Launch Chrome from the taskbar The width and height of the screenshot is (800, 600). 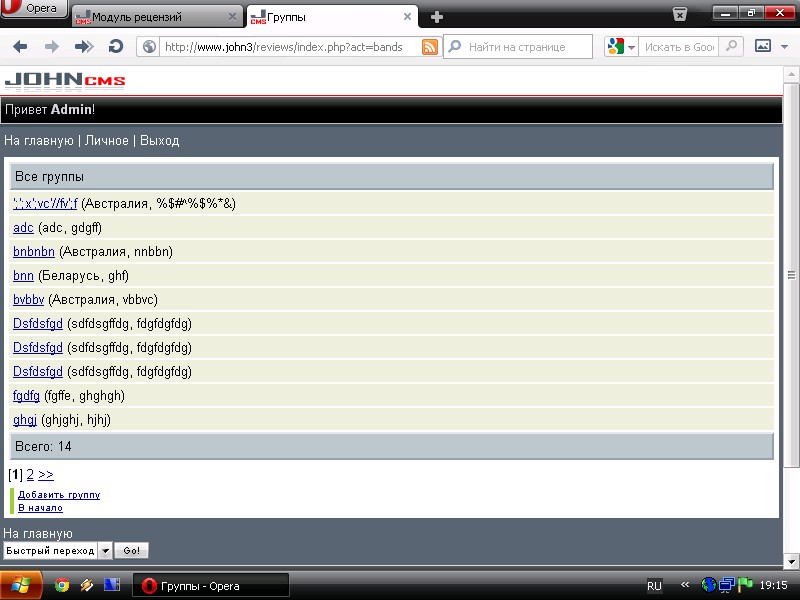62,585
